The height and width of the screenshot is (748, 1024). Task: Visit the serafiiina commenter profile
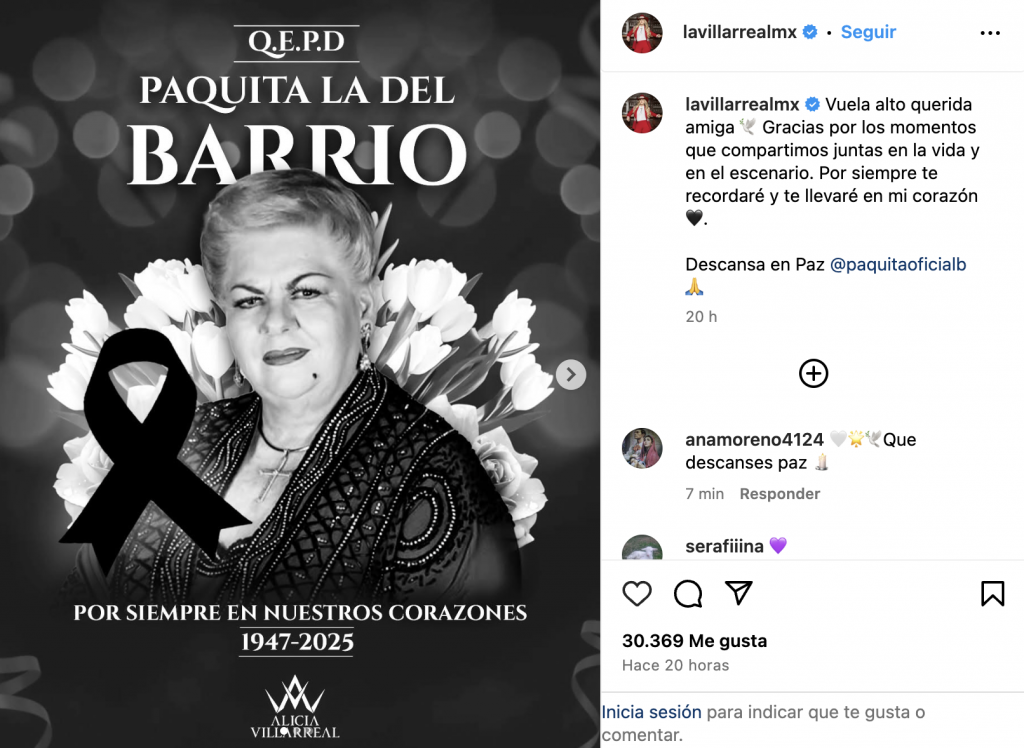[724, 546]
